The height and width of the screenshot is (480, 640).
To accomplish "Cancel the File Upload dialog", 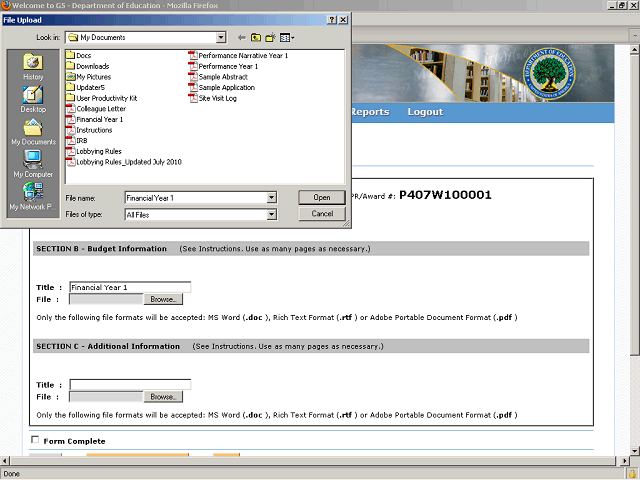I will (322, 213).
